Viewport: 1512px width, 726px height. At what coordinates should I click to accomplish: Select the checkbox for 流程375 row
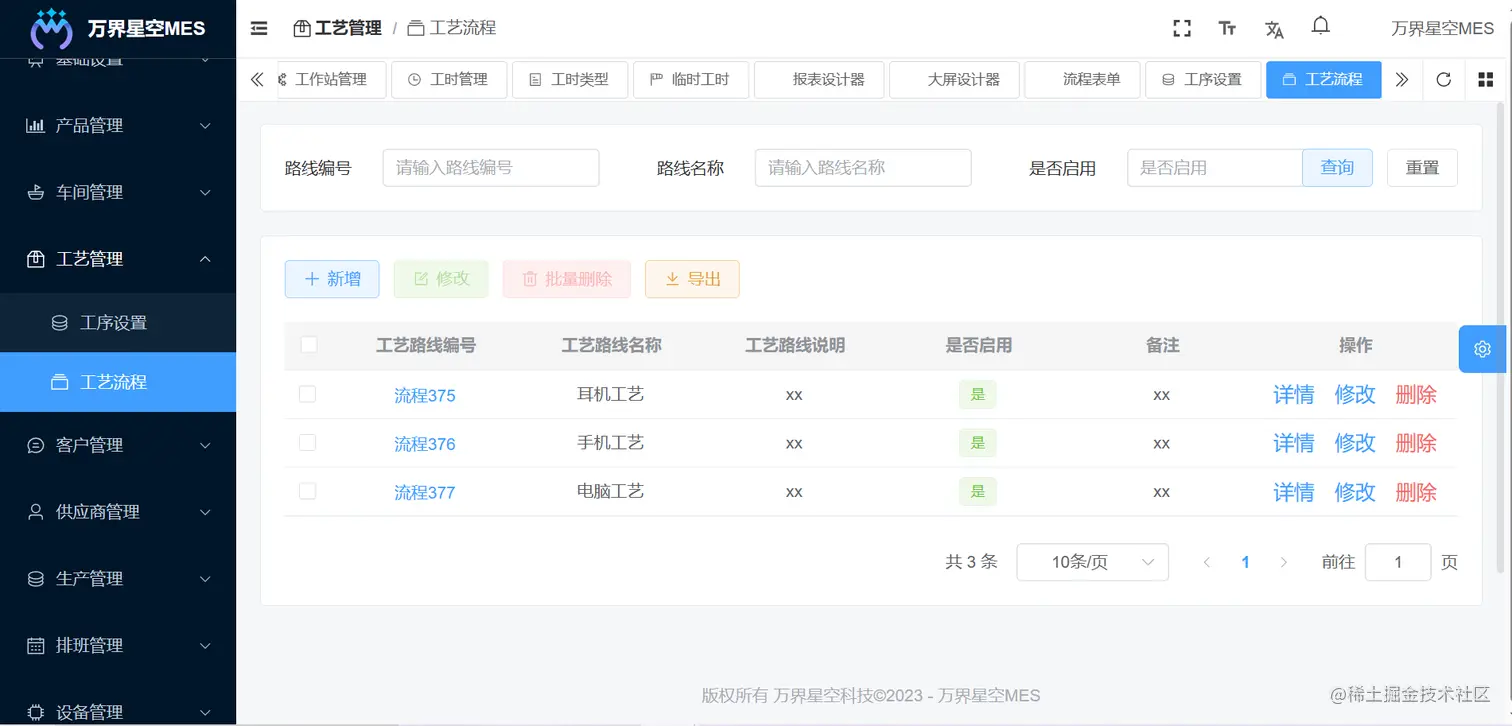click(x=308, y=394)
